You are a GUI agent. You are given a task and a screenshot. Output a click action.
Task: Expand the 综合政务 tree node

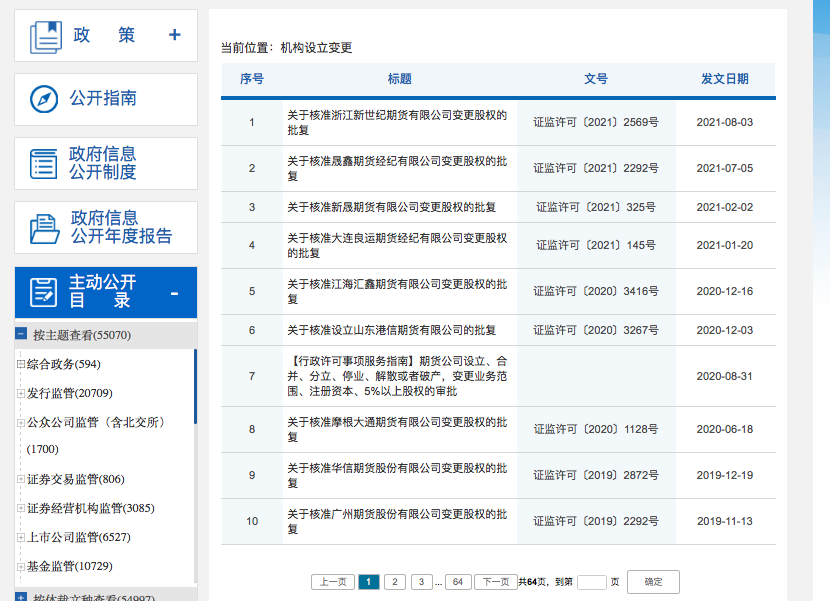(21, 364)
